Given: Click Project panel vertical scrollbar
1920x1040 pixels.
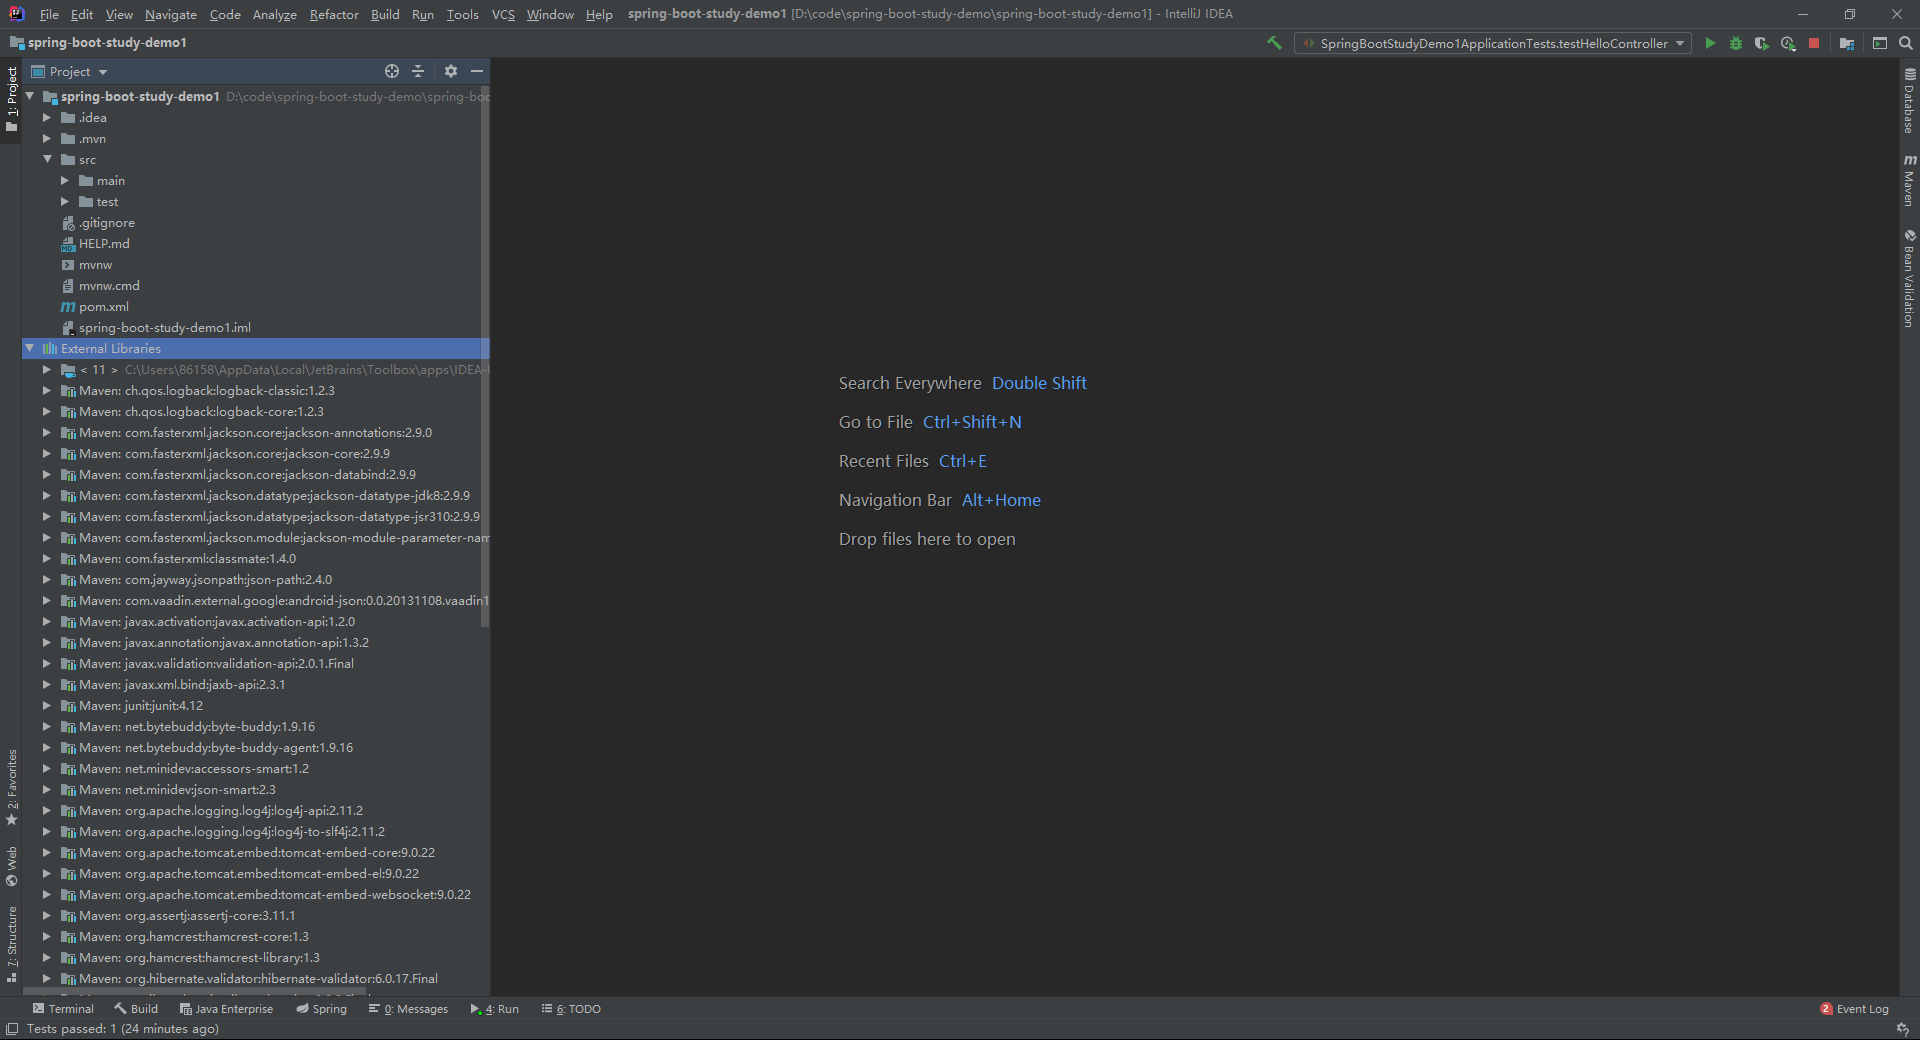Looking at the screenshot, I should [x=485, y=357].
